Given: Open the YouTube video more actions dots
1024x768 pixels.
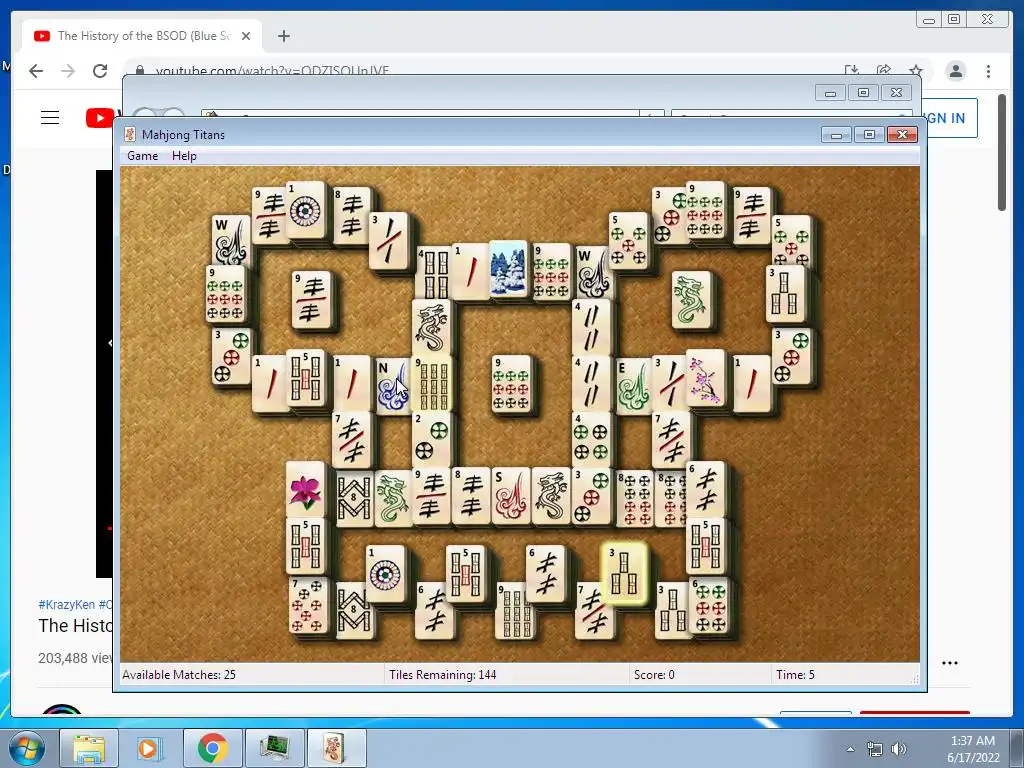Looking at the screenshot, I should point(950,663).
